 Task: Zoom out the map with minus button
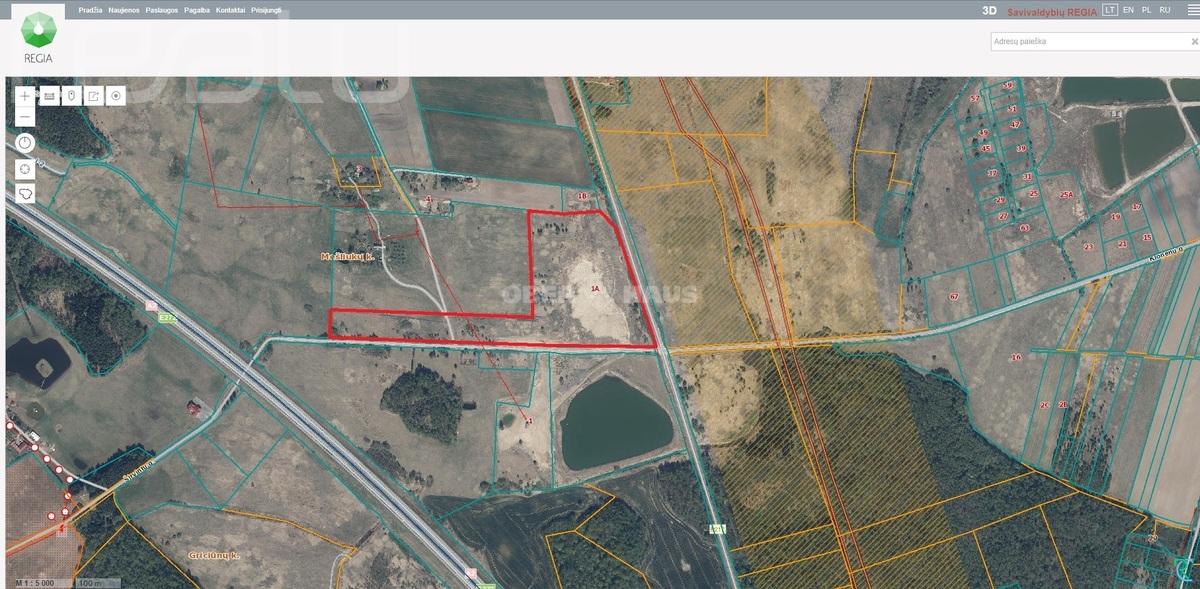pyautogui.click(x=25, y=117)
